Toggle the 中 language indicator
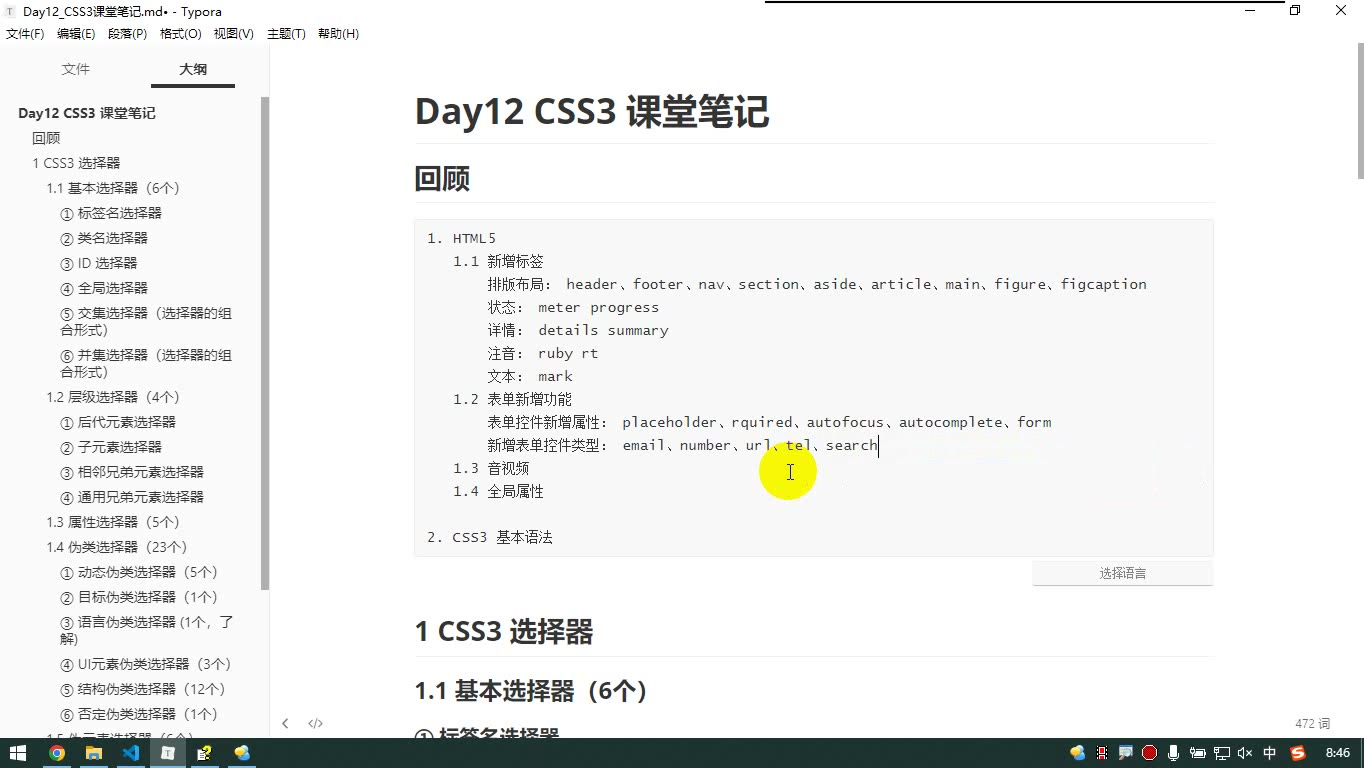1364x768 pixels. pyautogui.click(x=1270, y=753)
